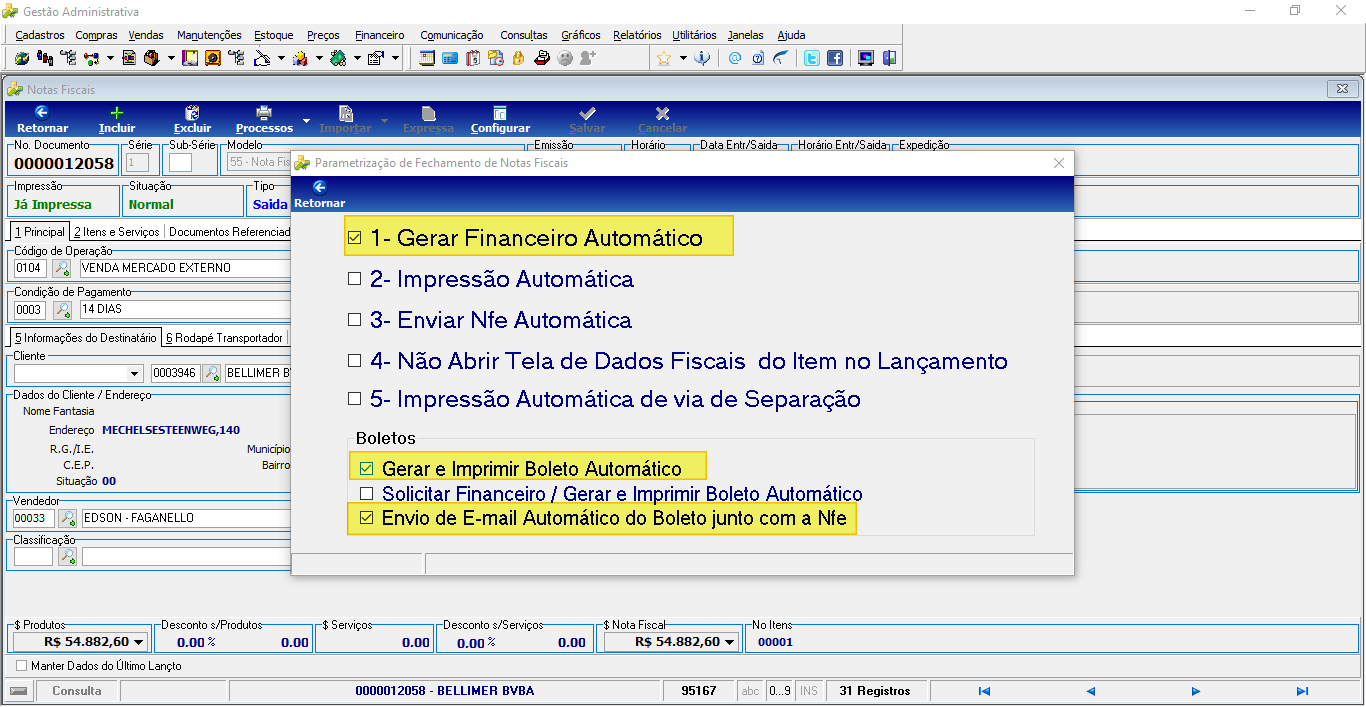Click the red printer toolbar icon

542,58
